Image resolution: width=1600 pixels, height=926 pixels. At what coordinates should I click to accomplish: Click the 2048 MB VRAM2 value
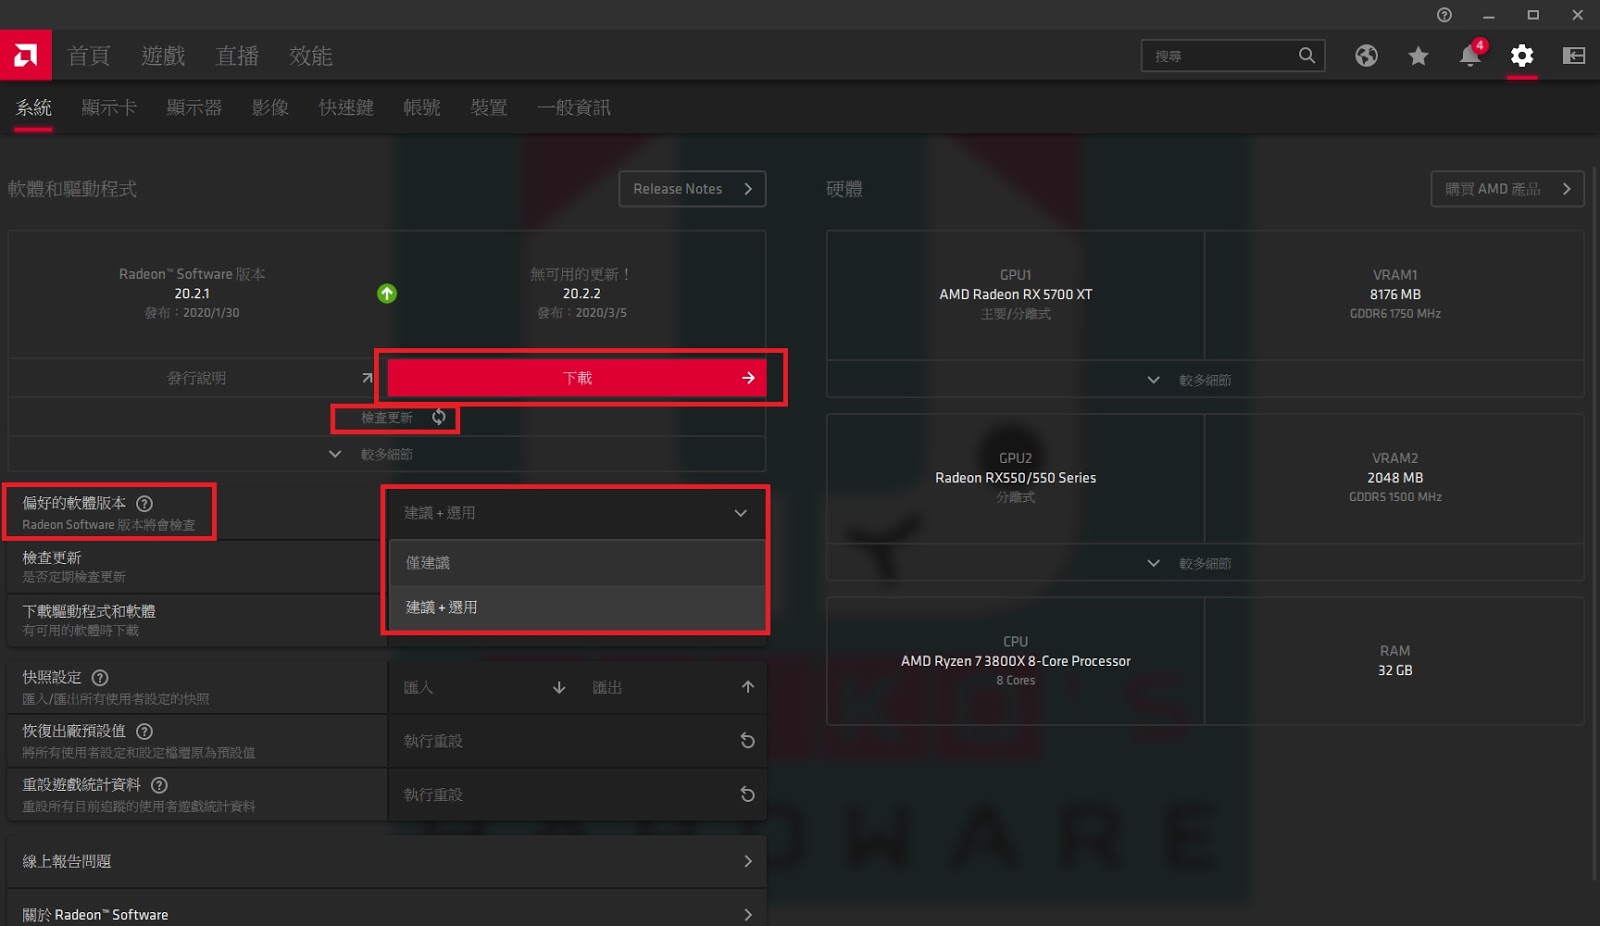coord(1395,478)
